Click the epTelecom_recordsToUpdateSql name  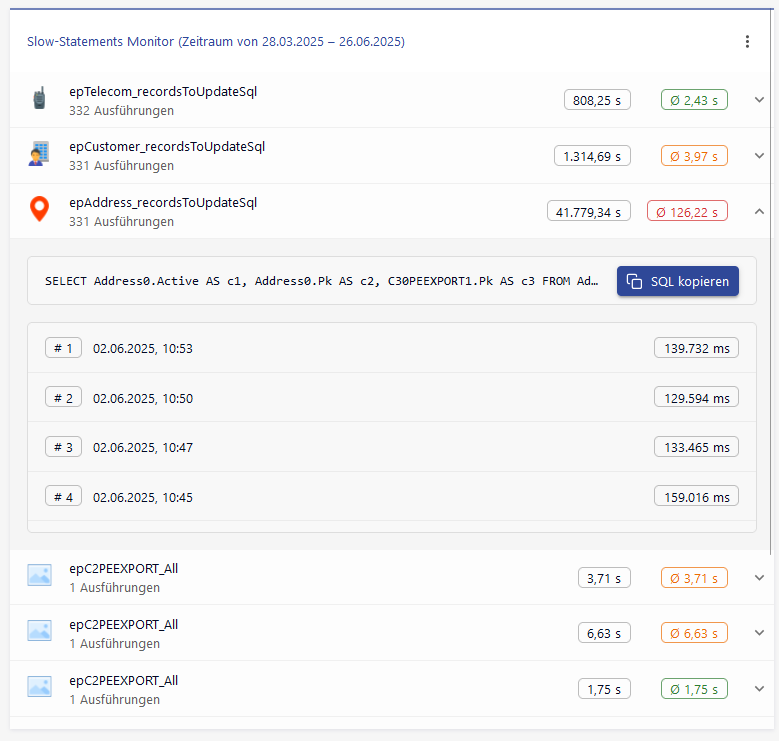click(163, 92)
